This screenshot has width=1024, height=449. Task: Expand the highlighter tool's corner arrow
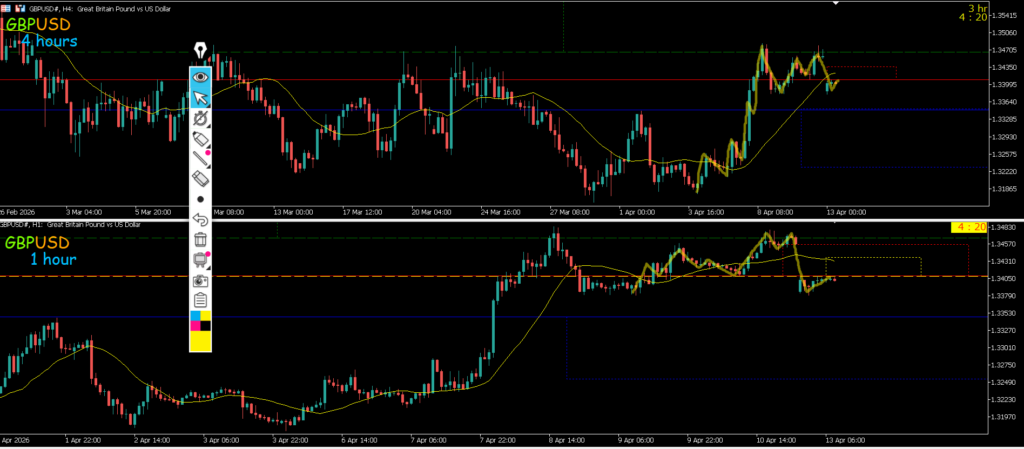[x=208, y=146]
